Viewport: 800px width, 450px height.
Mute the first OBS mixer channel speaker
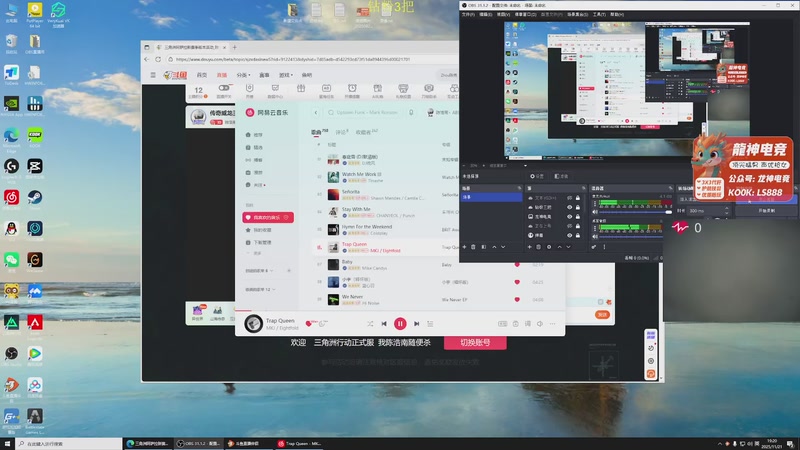point(595,212)
